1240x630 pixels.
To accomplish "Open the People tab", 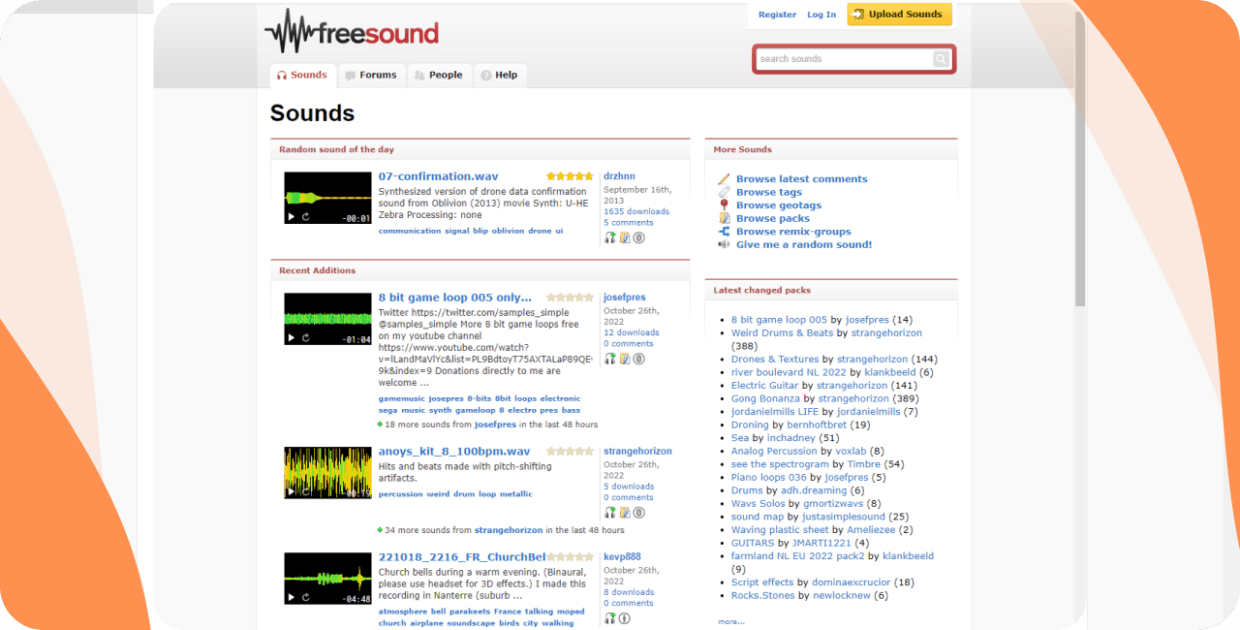I will tap(439, 74).
